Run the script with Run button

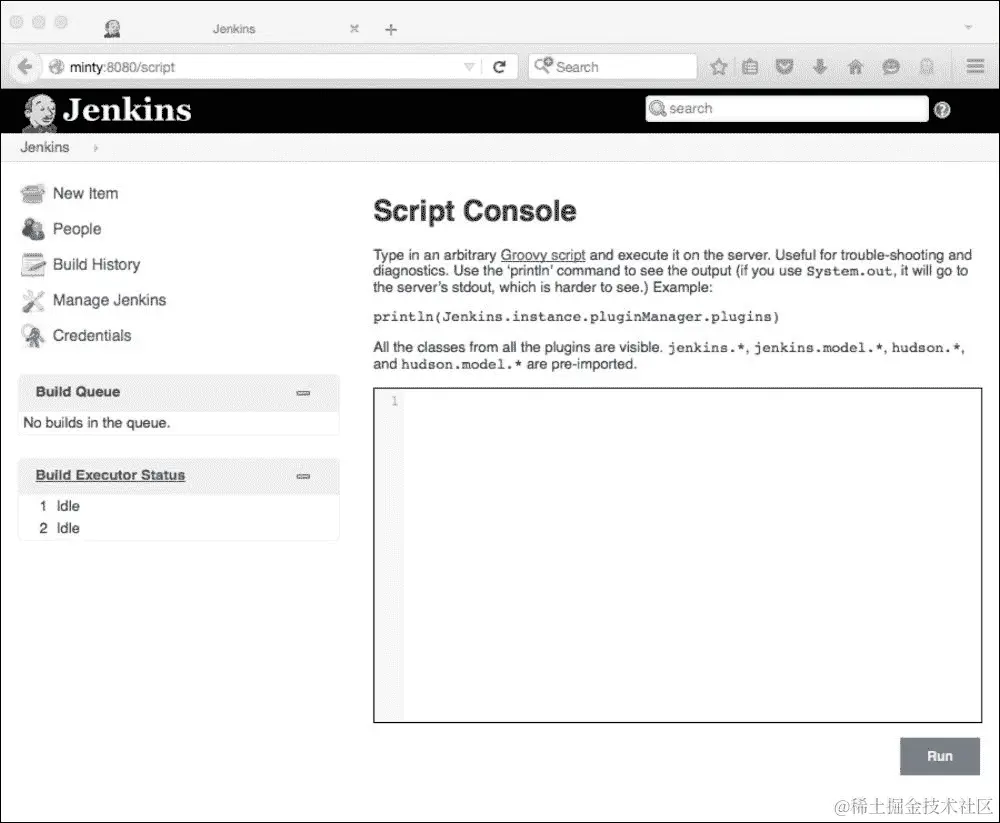point(939,757)
